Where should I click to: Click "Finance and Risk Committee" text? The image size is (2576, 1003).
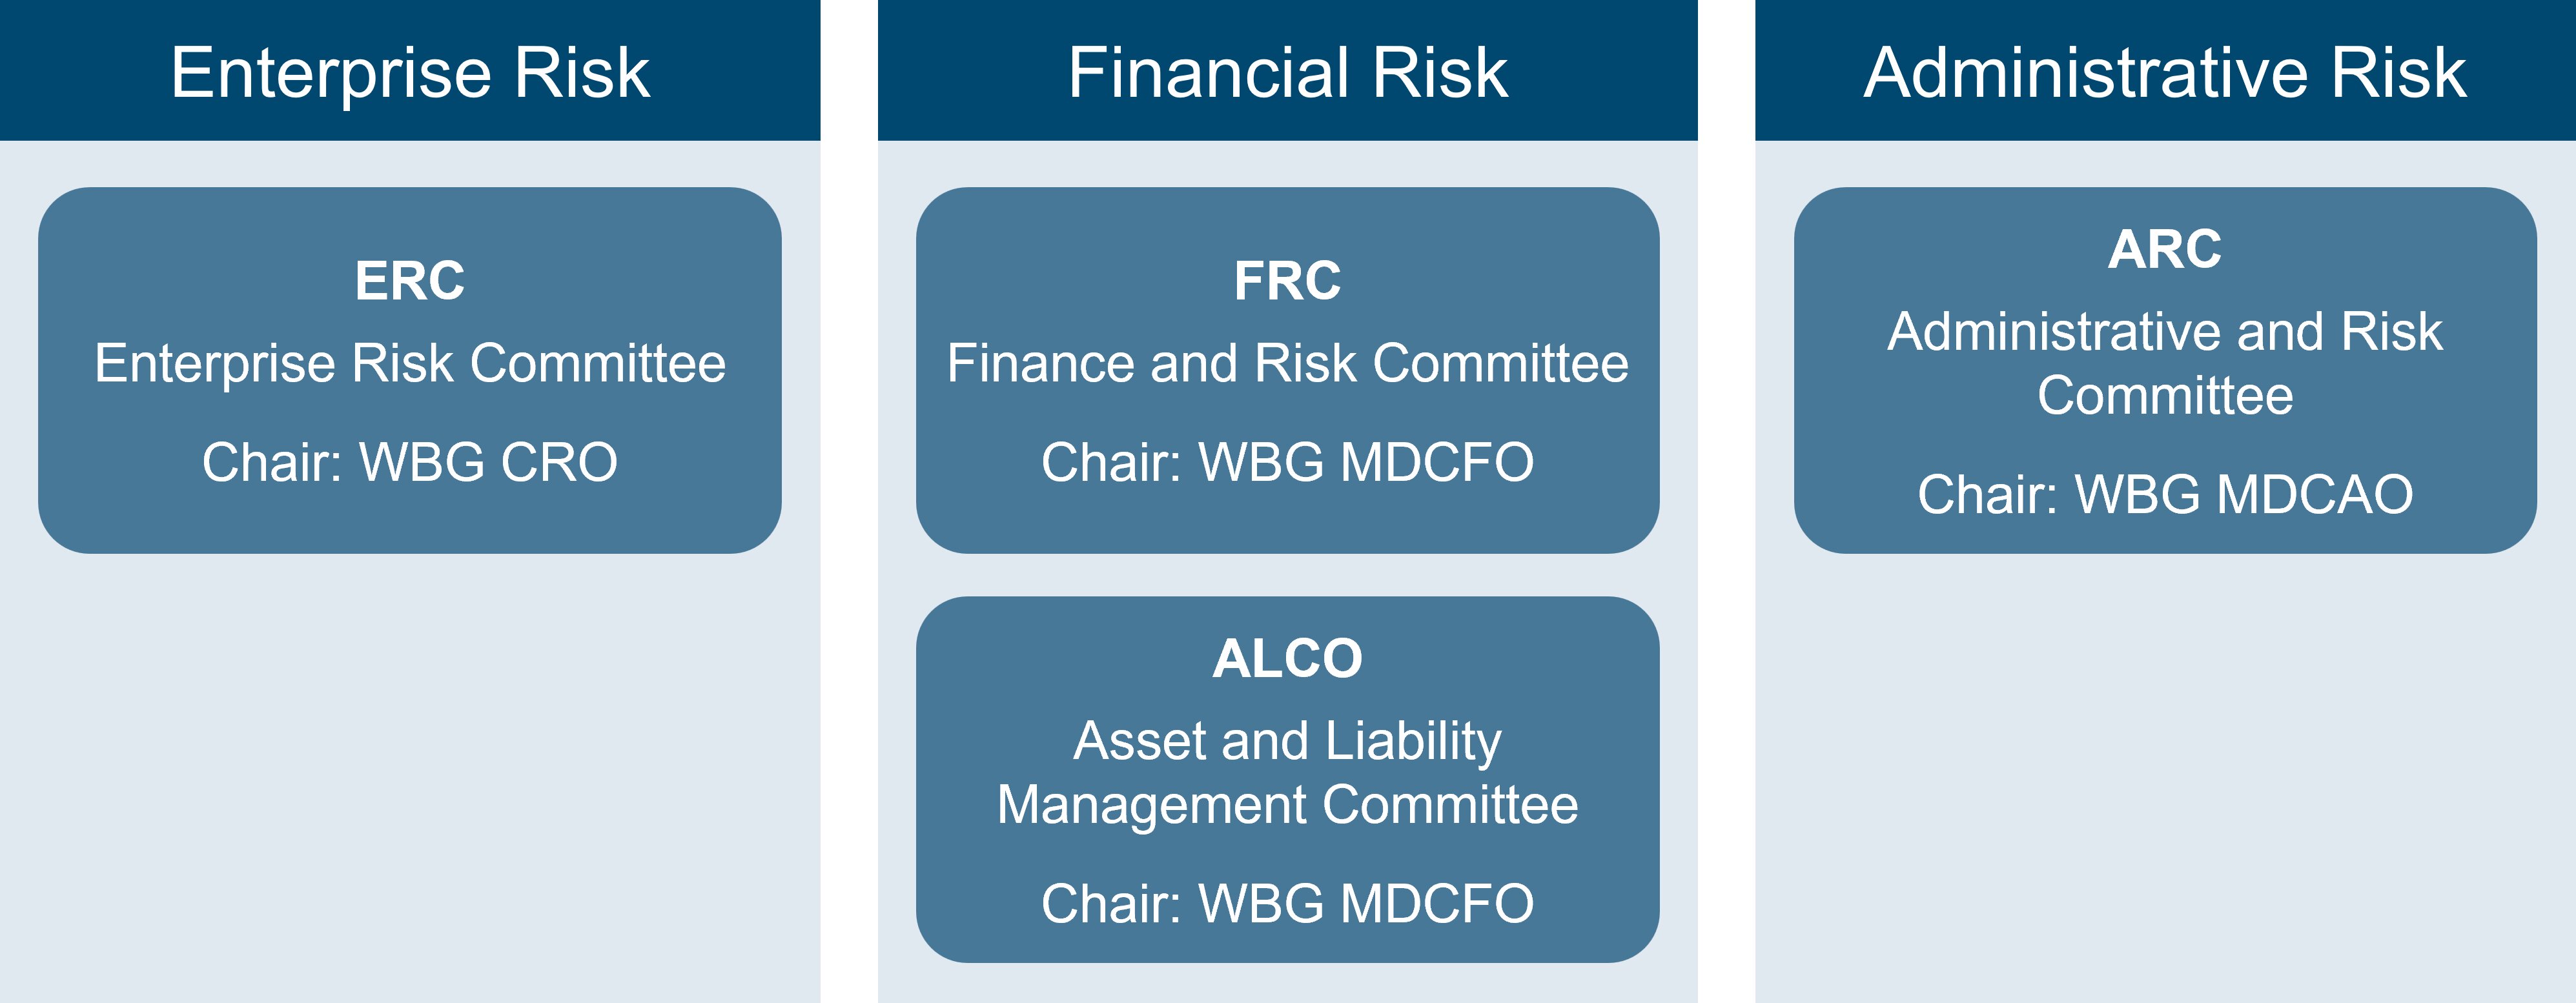[x=1287, y=363]
